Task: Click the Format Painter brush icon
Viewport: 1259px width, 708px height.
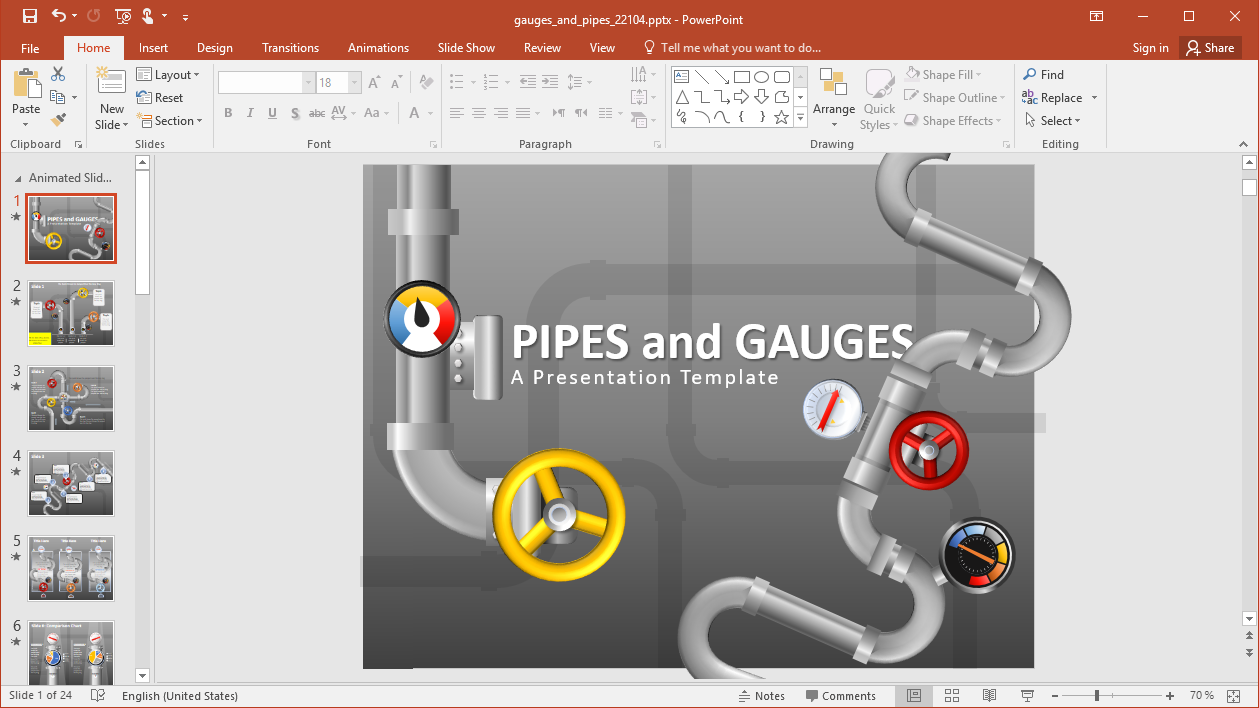Action: click(58, 120)
